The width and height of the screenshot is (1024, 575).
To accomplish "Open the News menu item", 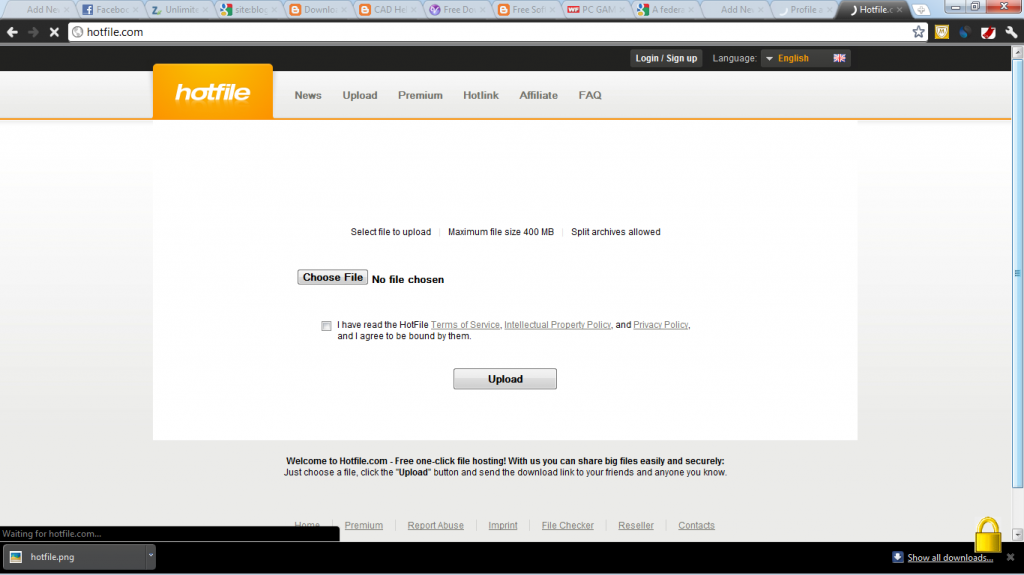I will pyautogui.click(x=308, y=95).
